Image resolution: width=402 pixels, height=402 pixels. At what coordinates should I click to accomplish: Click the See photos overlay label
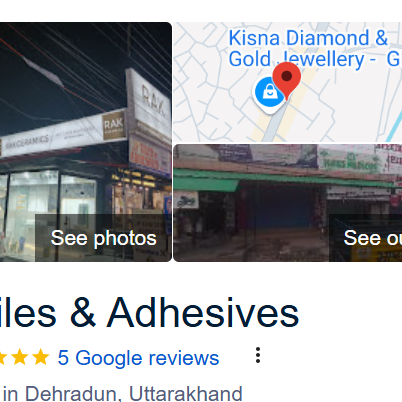[x=103, y=238]
